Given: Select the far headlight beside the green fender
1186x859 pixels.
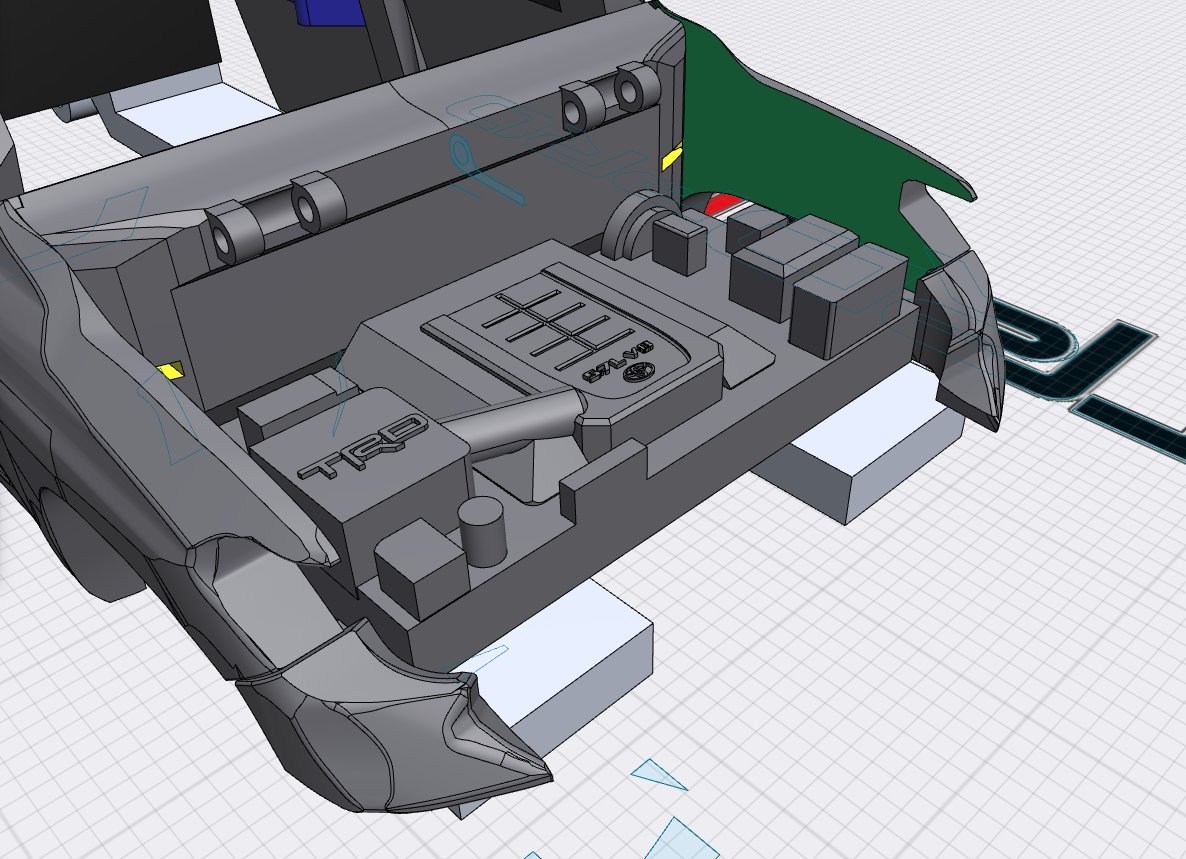Looking at the screenshot, I should (x=960, y=338).
